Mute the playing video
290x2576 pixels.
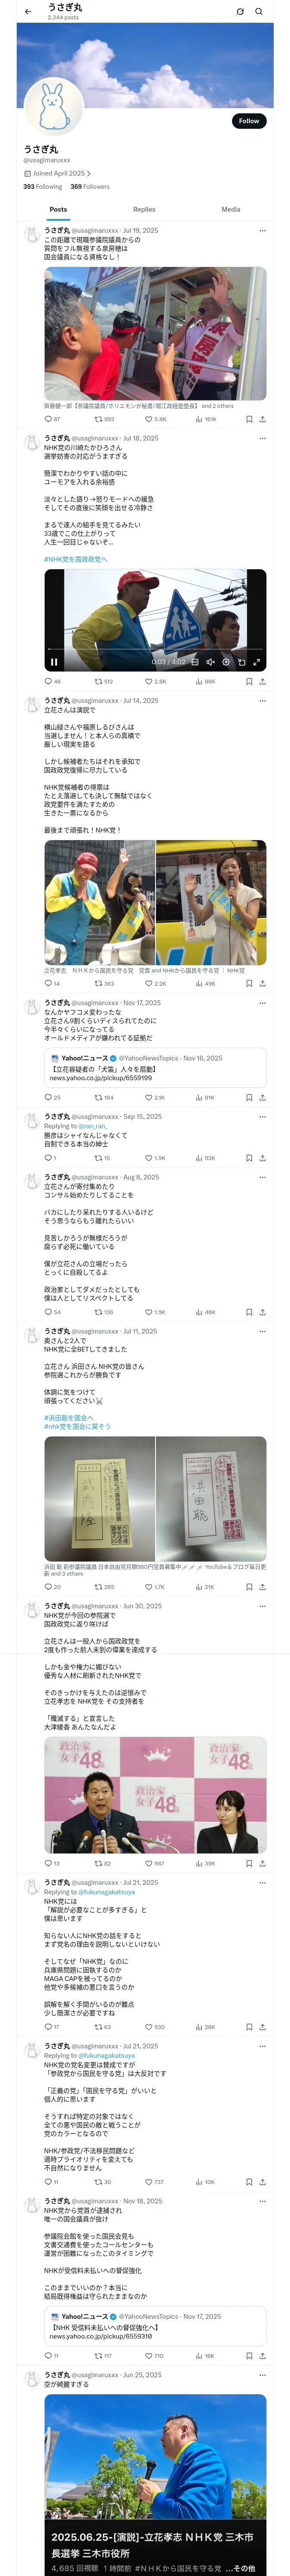pos(210,662)
